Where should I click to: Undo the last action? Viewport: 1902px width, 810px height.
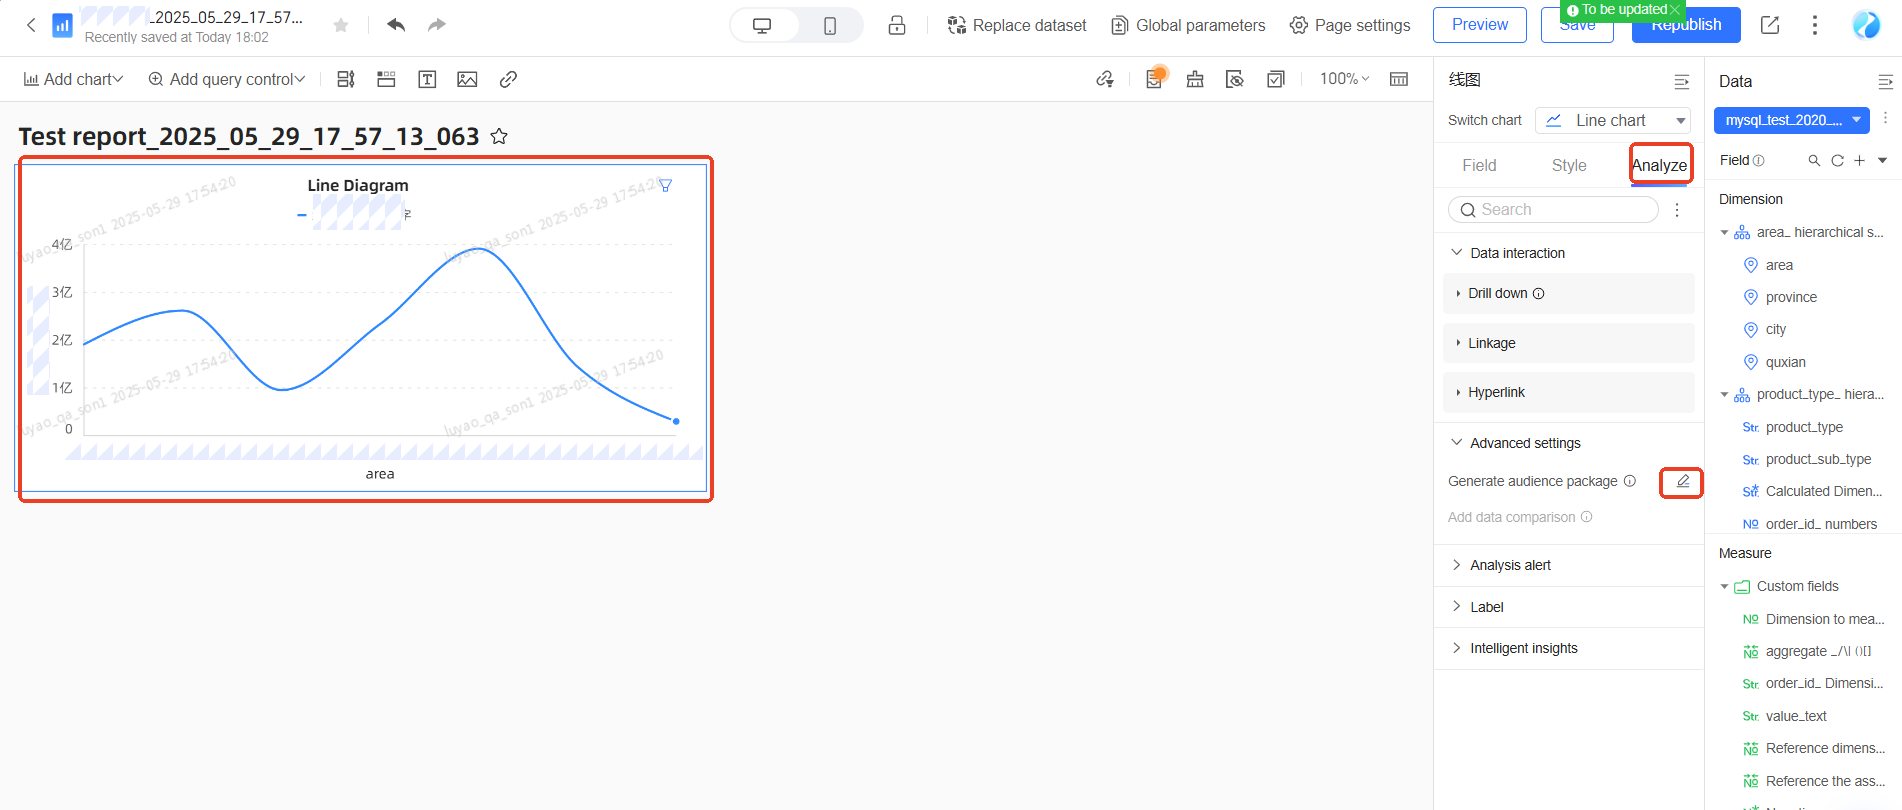(396, 25)
